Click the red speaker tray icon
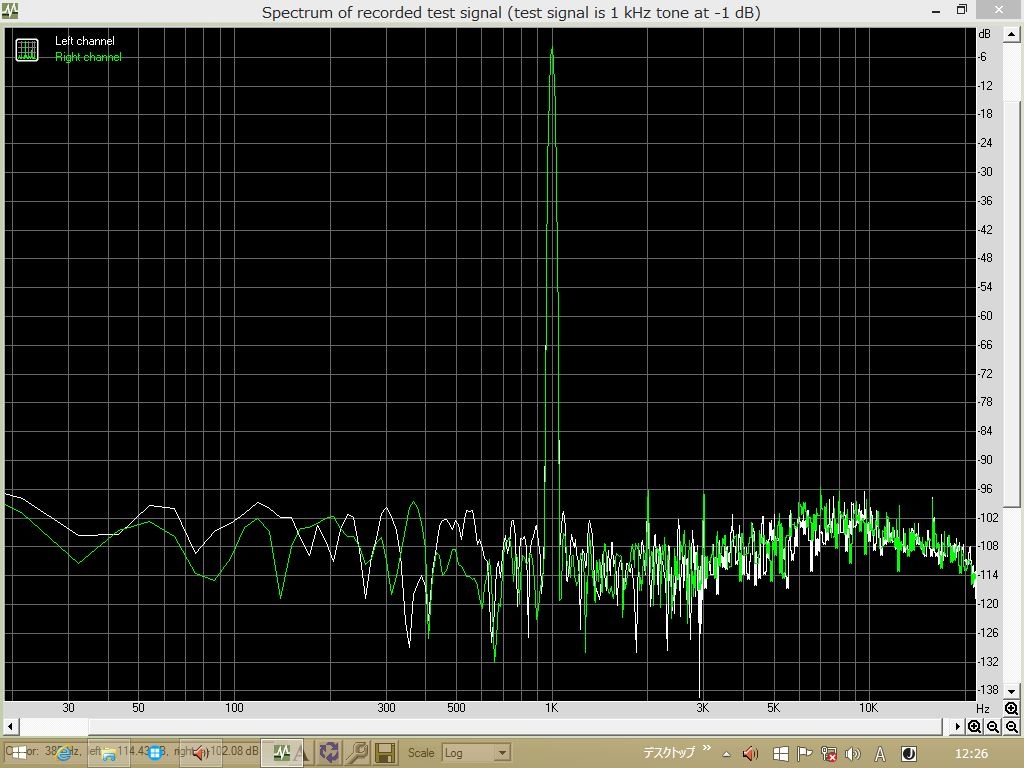The height and width of the screenshot is (768, 1024). pyautogui.click(x=750, y=754)
